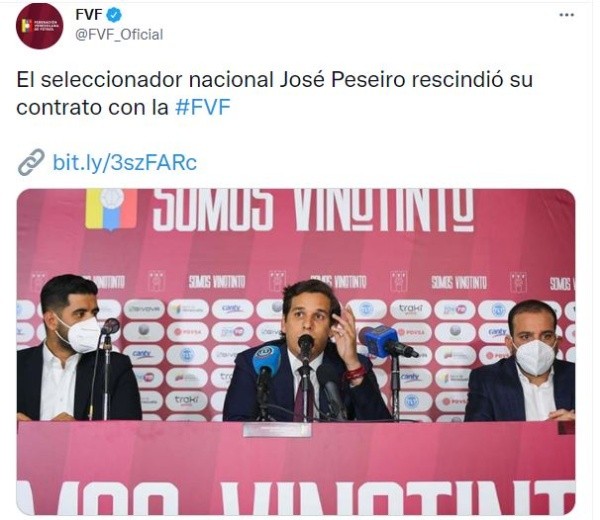Click the @FVF_Oficial handle
This screenshot has width=600, height=520.
coord(119,35)
